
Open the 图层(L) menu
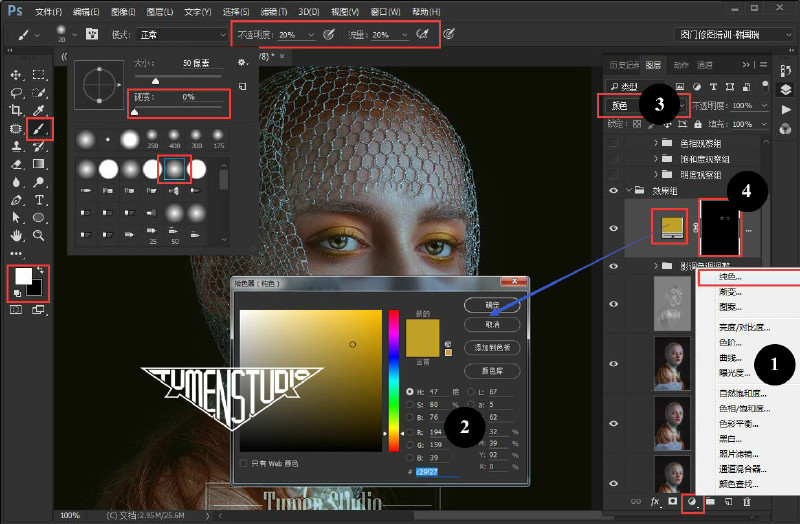pyautogui.click(x=160, y=11)
